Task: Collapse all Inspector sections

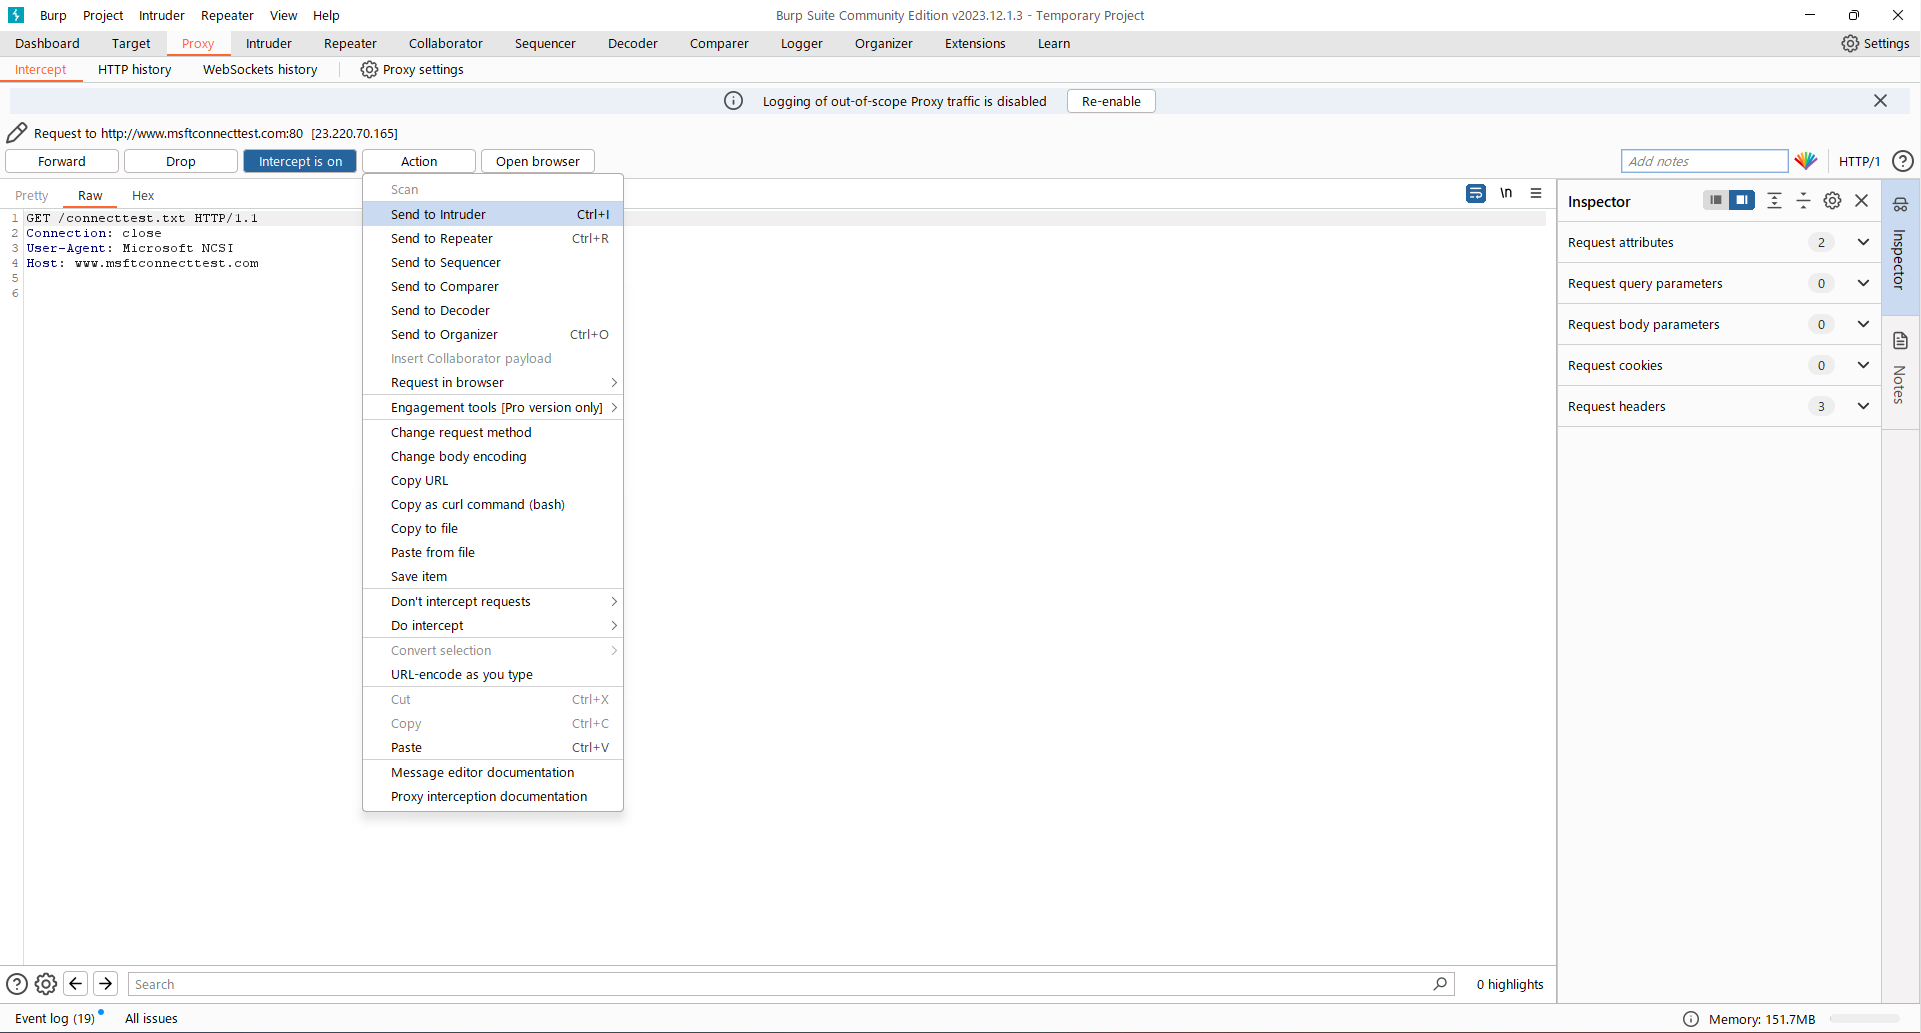Action: coord(1803,200)
